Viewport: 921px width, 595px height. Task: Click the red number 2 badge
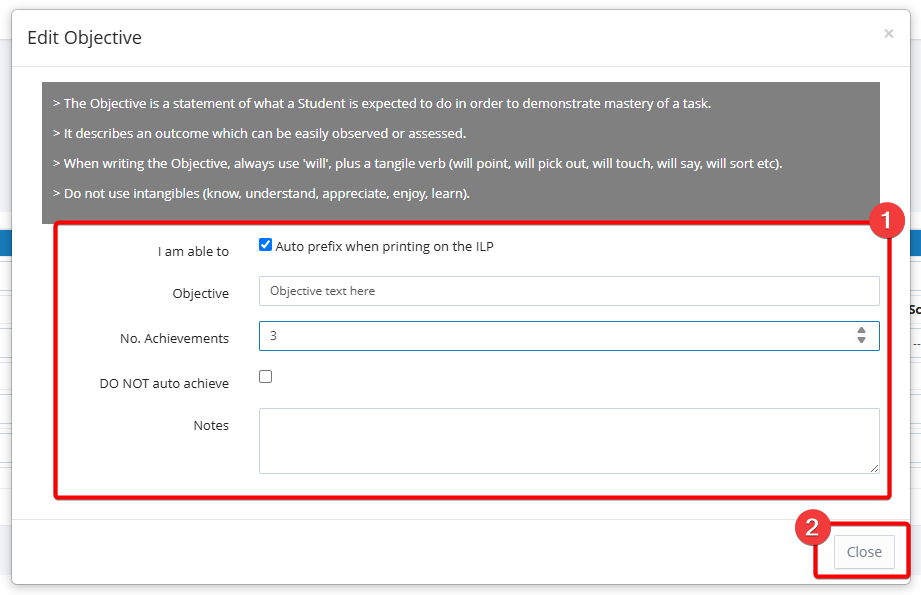pyautogui.click(x=813, y=529)
